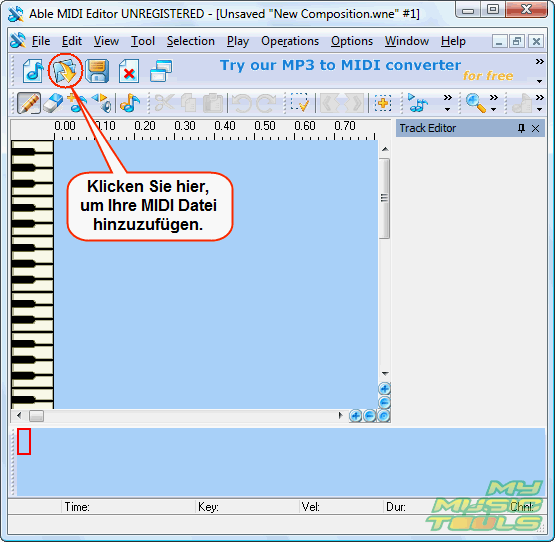Click the shift selection left icon
This screenshot has height=542, width=555.
[x=330, y=103]
